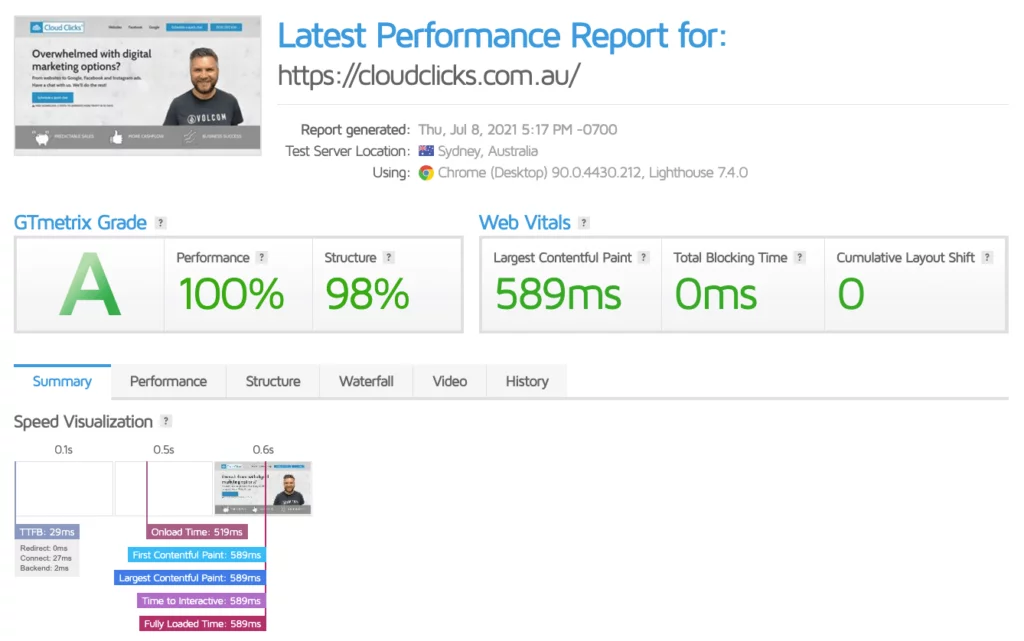Screen dimensions: 1024x641
Task: Click help icon for Total Blocking Time
Action: [x=800, y=258]
